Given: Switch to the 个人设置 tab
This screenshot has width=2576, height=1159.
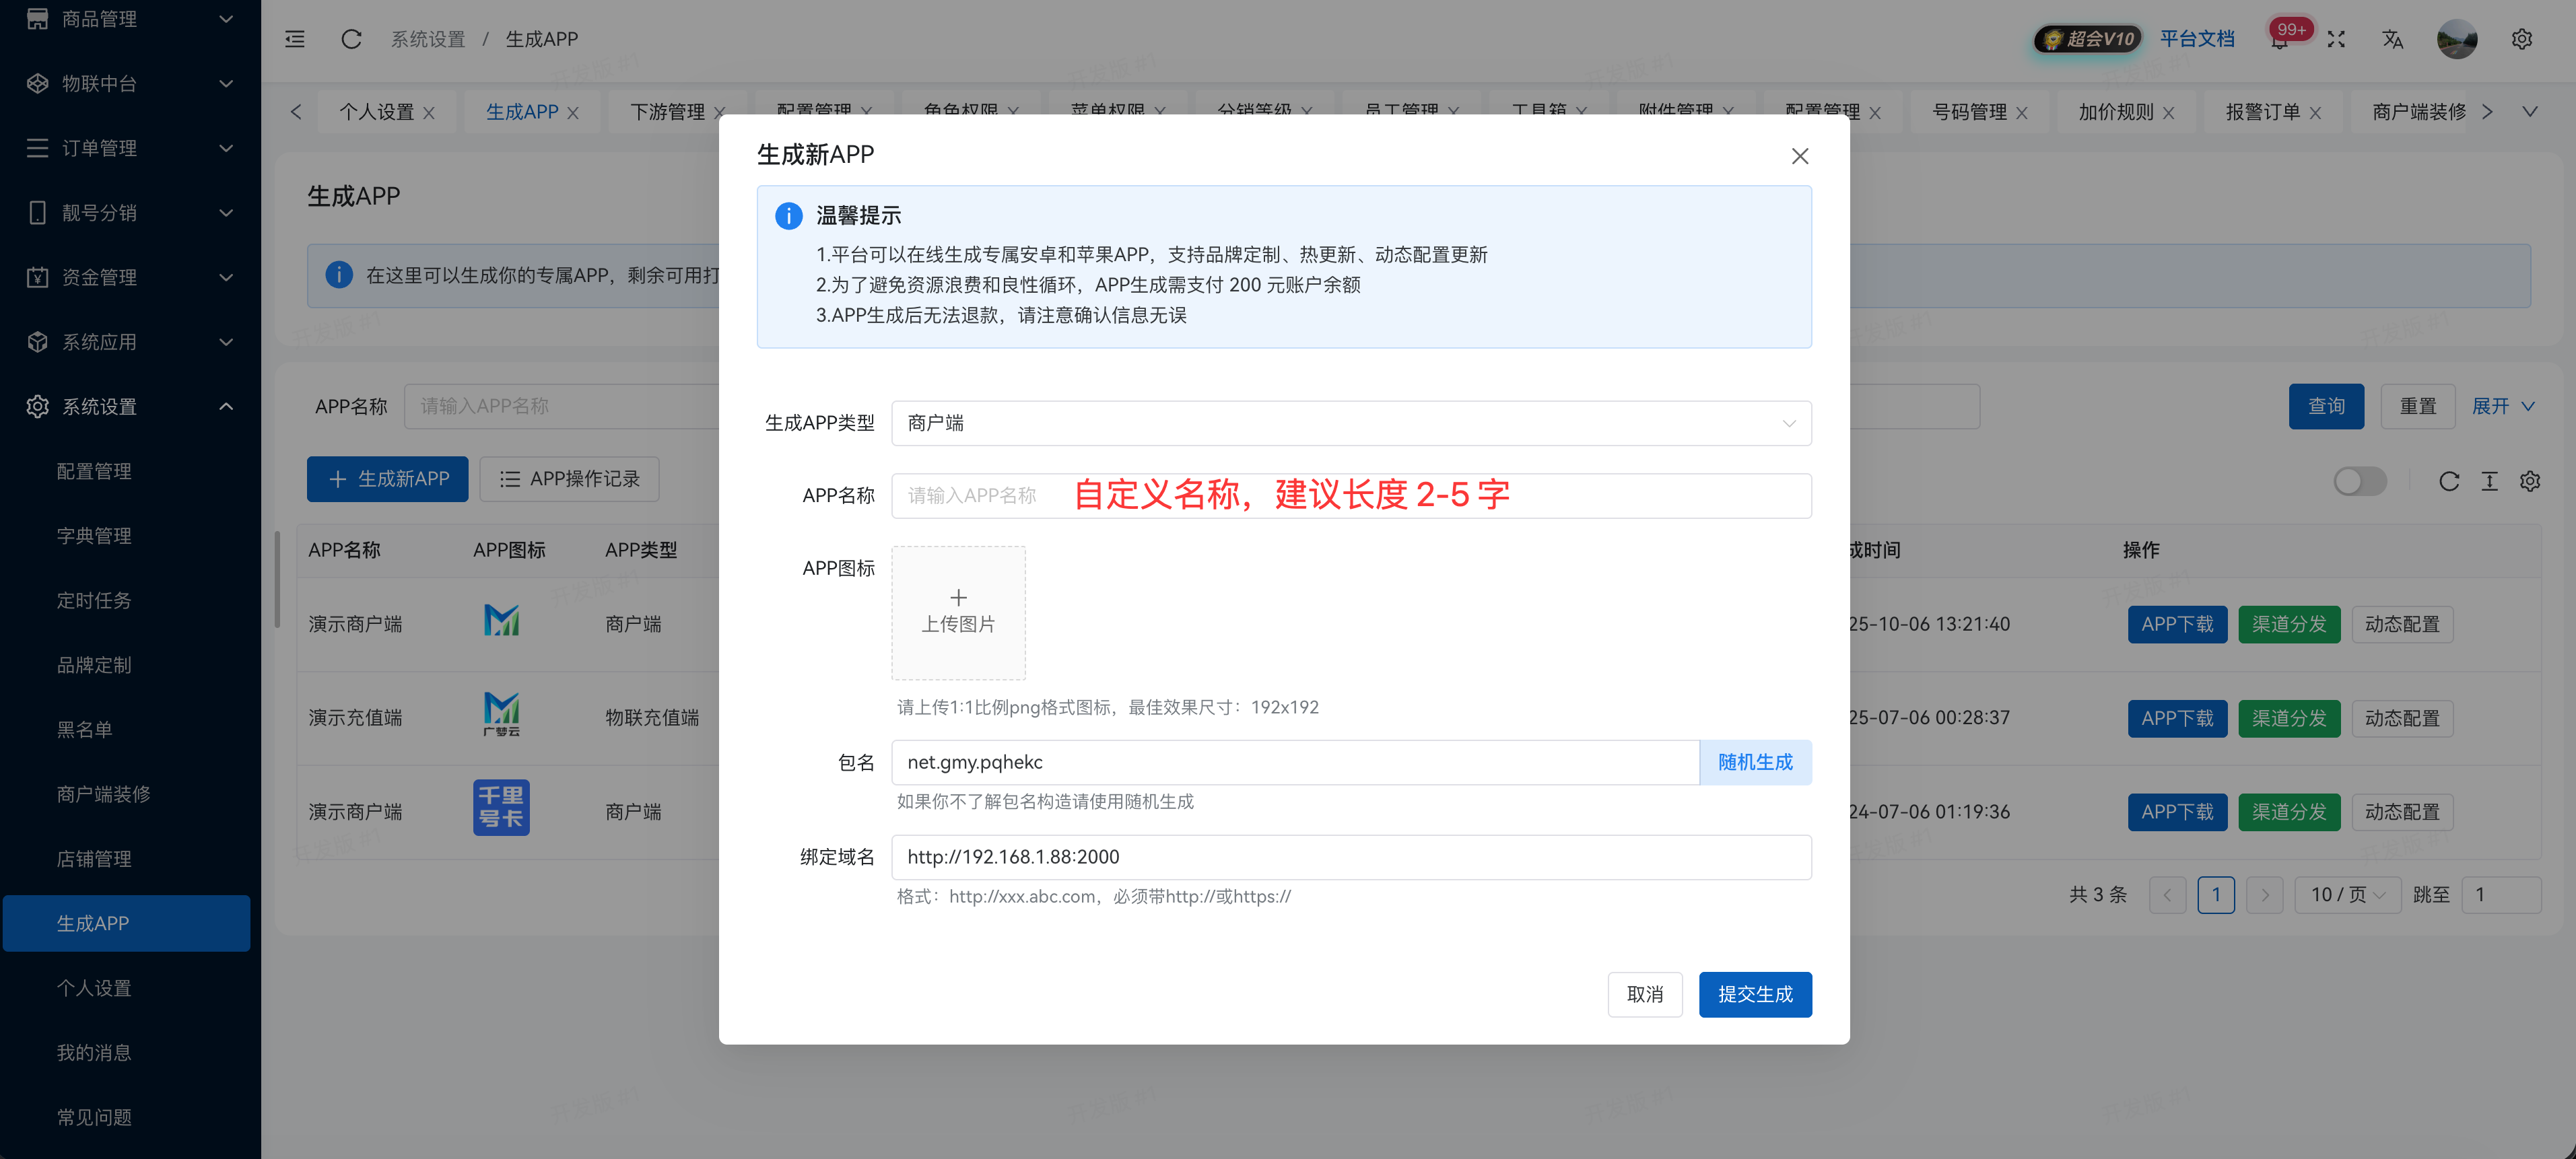Looking at the screenshot, I should pyautogui.click(x=377, y=111).
